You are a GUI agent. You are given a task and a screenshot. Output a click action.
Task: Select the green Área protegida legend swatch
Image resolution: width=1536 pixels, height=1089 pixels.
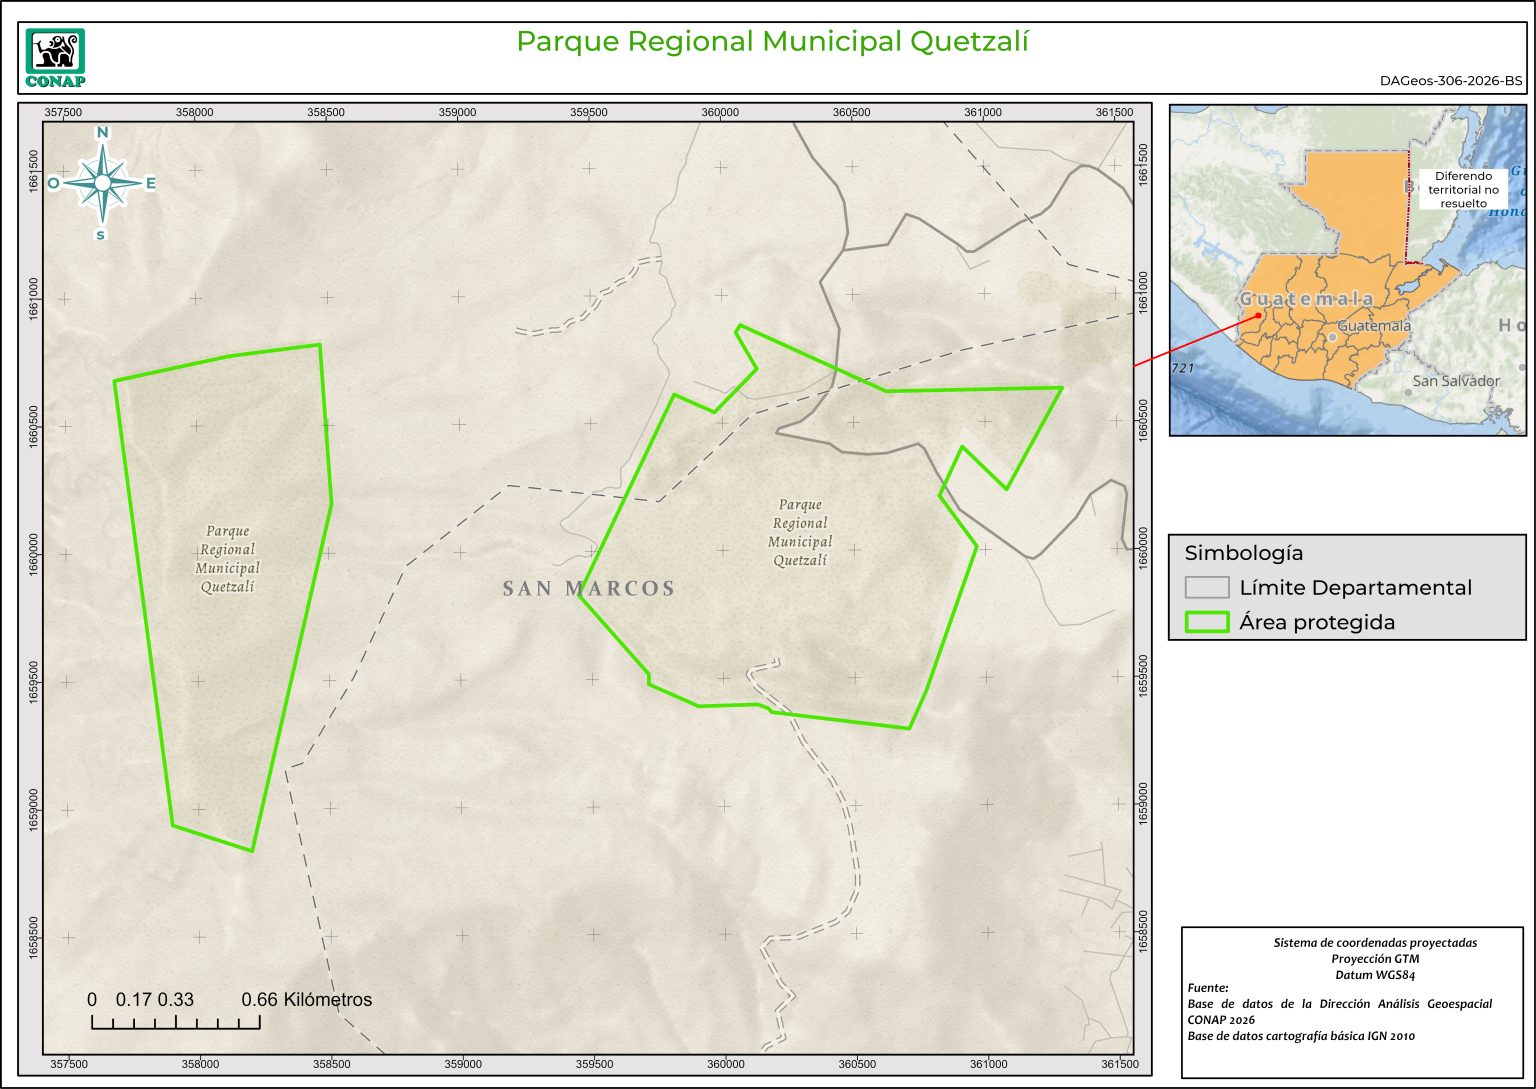[1206, 622]
